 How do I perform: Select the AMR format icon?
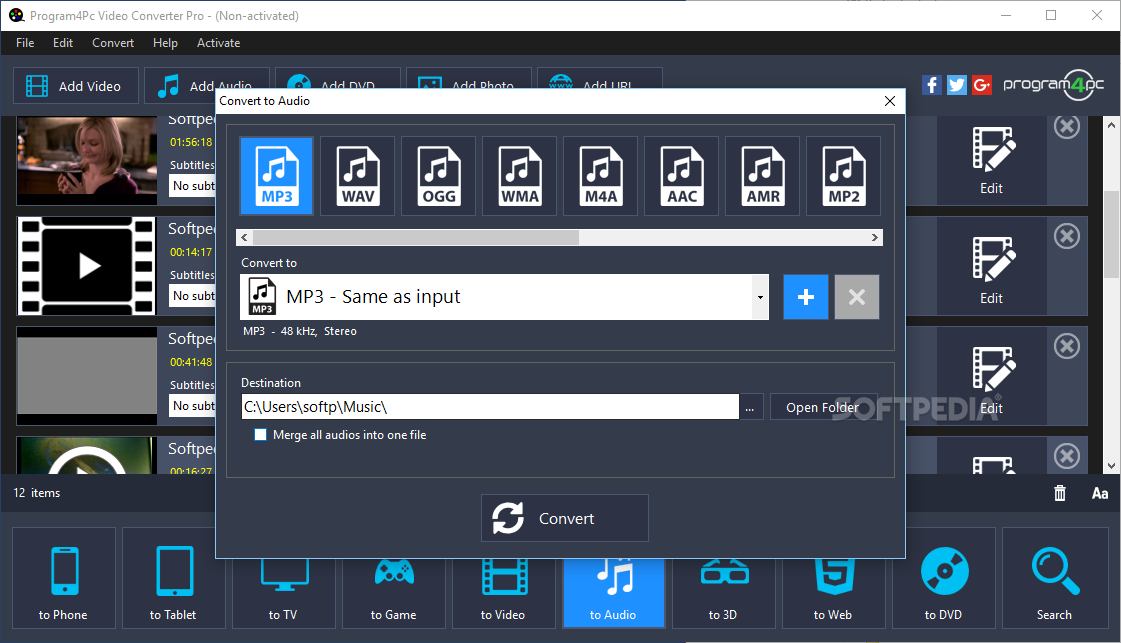[x=763, y=176]
